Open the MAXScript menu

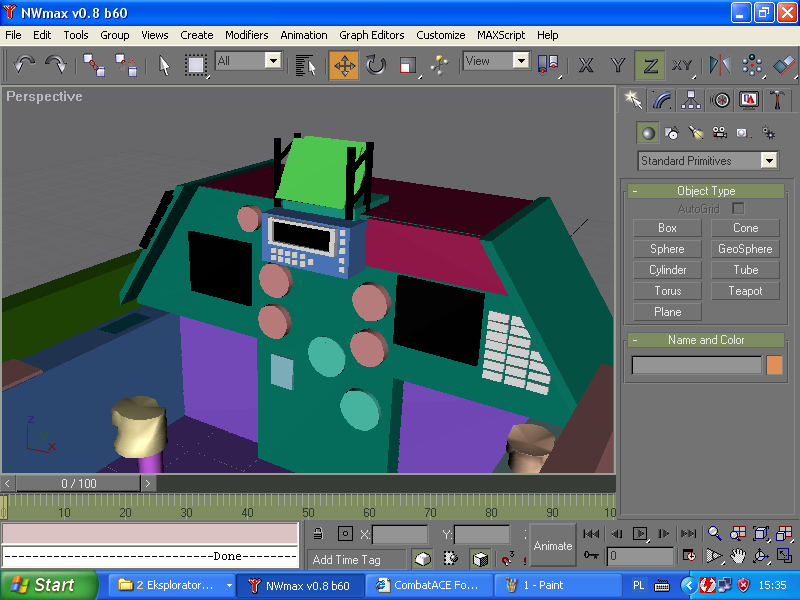click(x=501, y=35)
